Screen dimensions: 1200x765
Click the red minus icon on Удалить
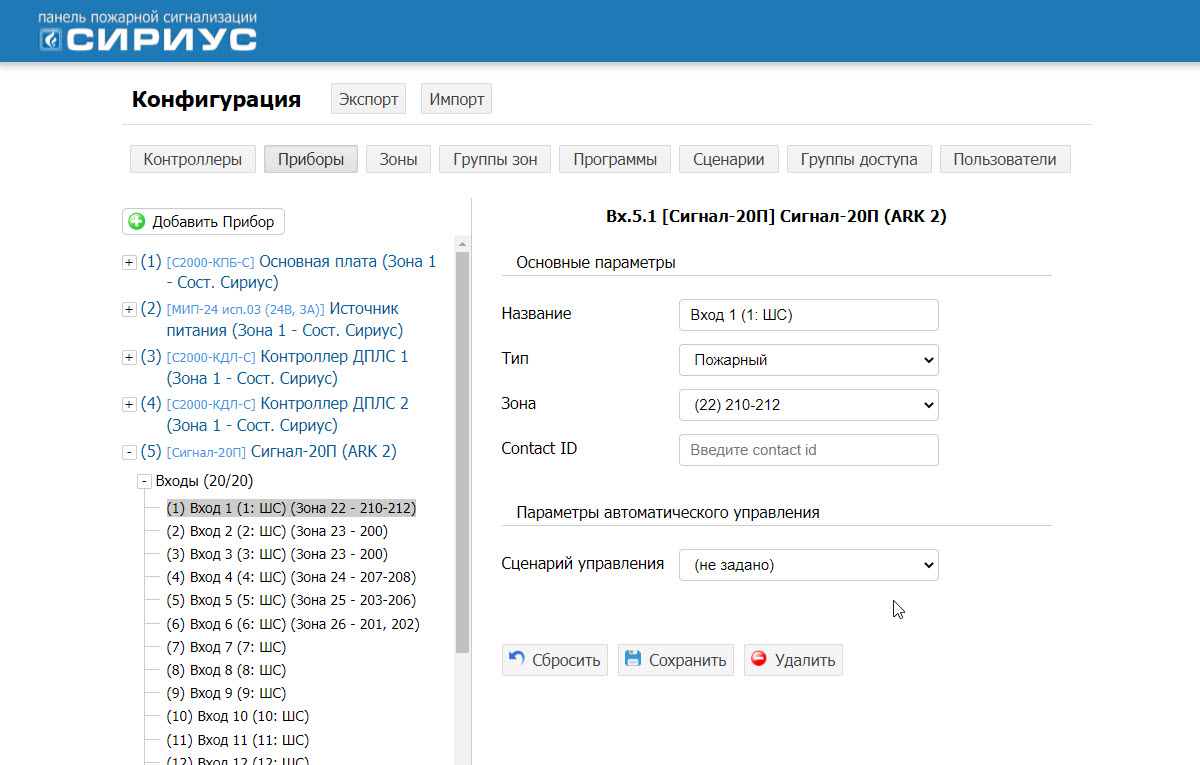[x=758, y=659]
